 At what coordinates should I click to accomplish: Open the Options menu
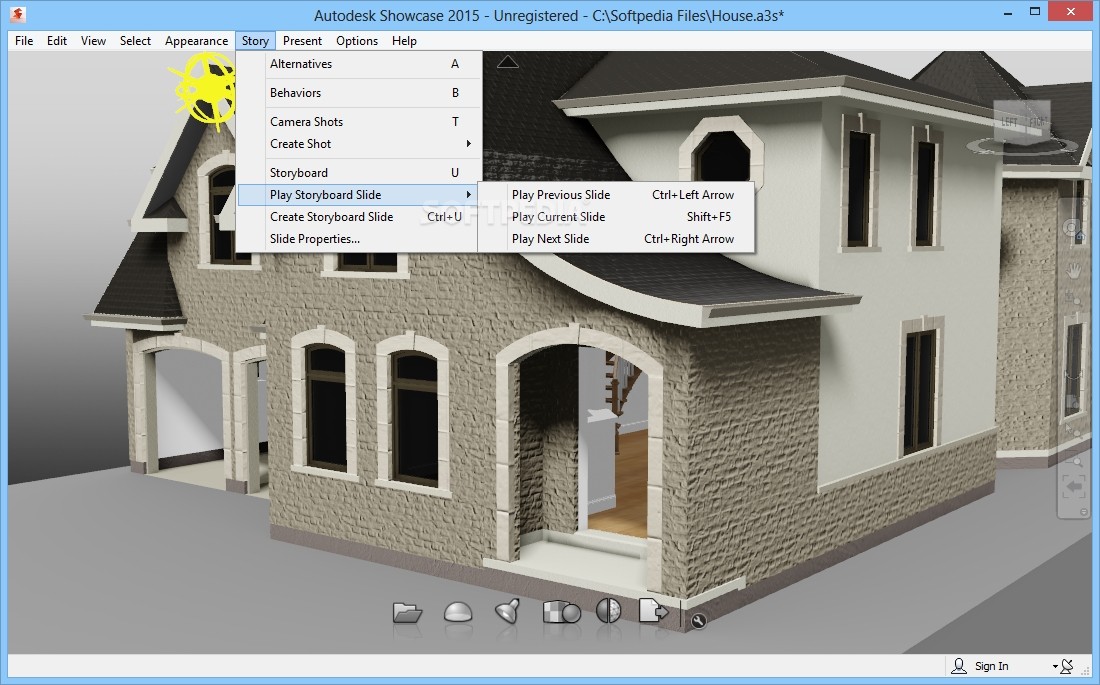[357, 41]
